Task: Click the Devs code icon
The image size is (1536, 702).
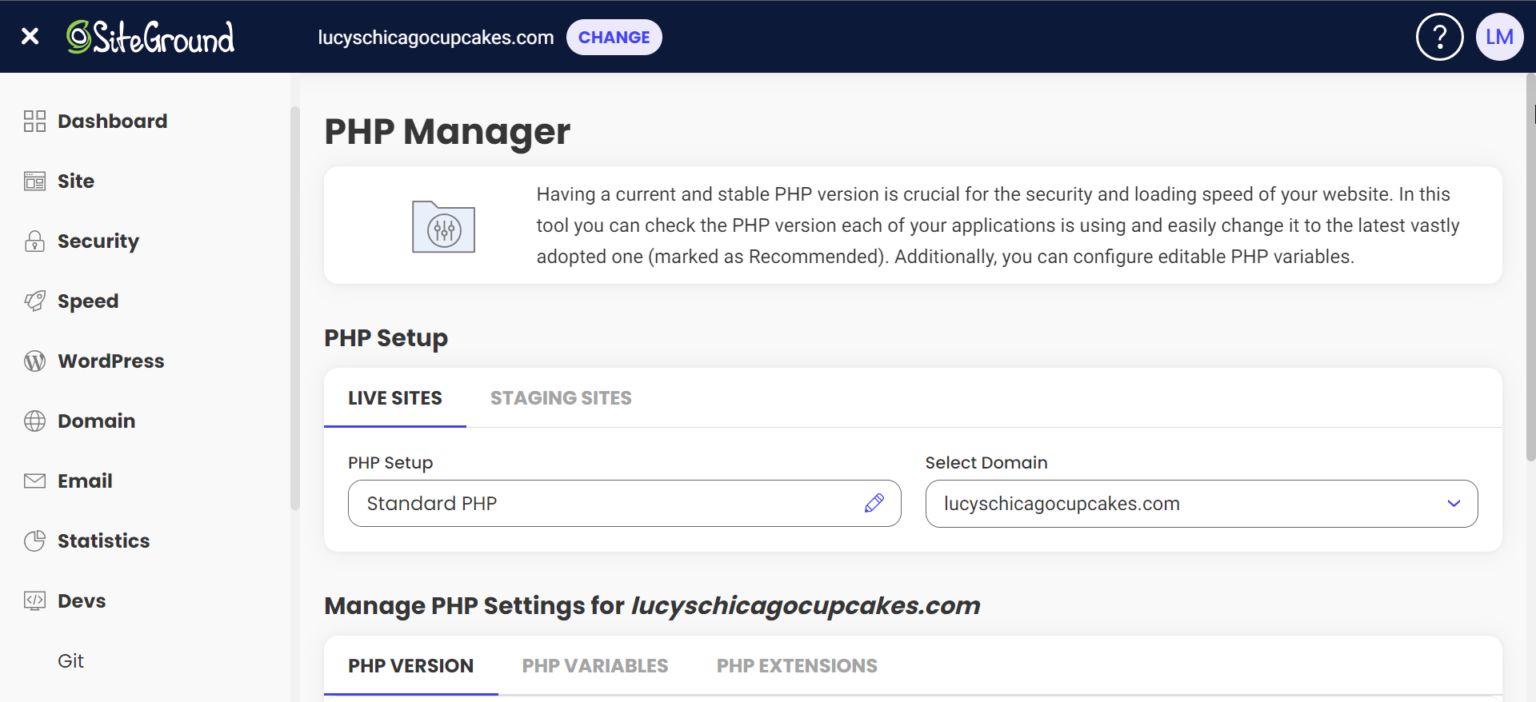Action: [x=35, y=601]
